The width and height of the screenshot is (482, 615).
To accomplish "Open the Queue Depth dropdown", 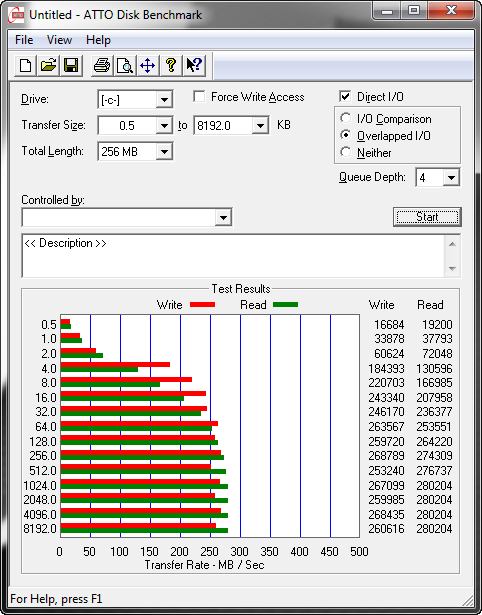I will pos(451,178).
